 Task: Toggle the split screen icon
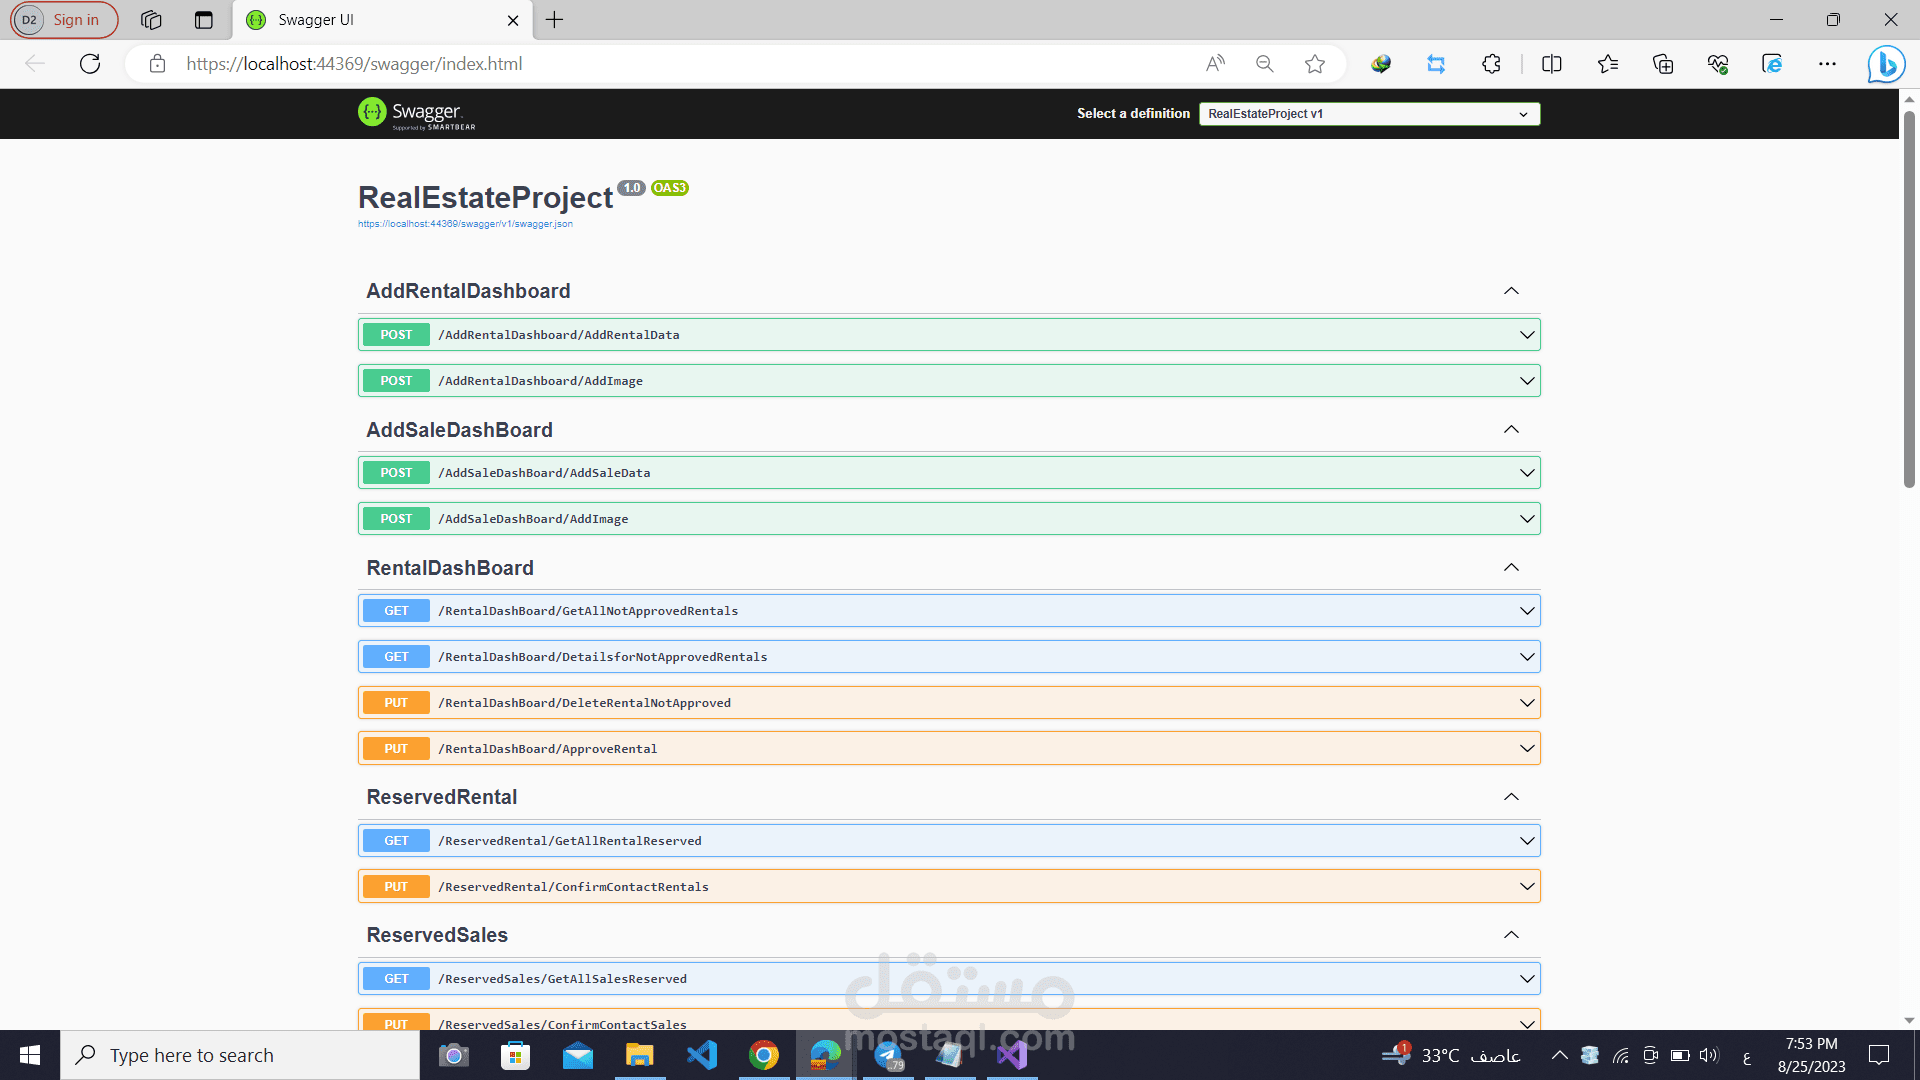(1552, 64)
